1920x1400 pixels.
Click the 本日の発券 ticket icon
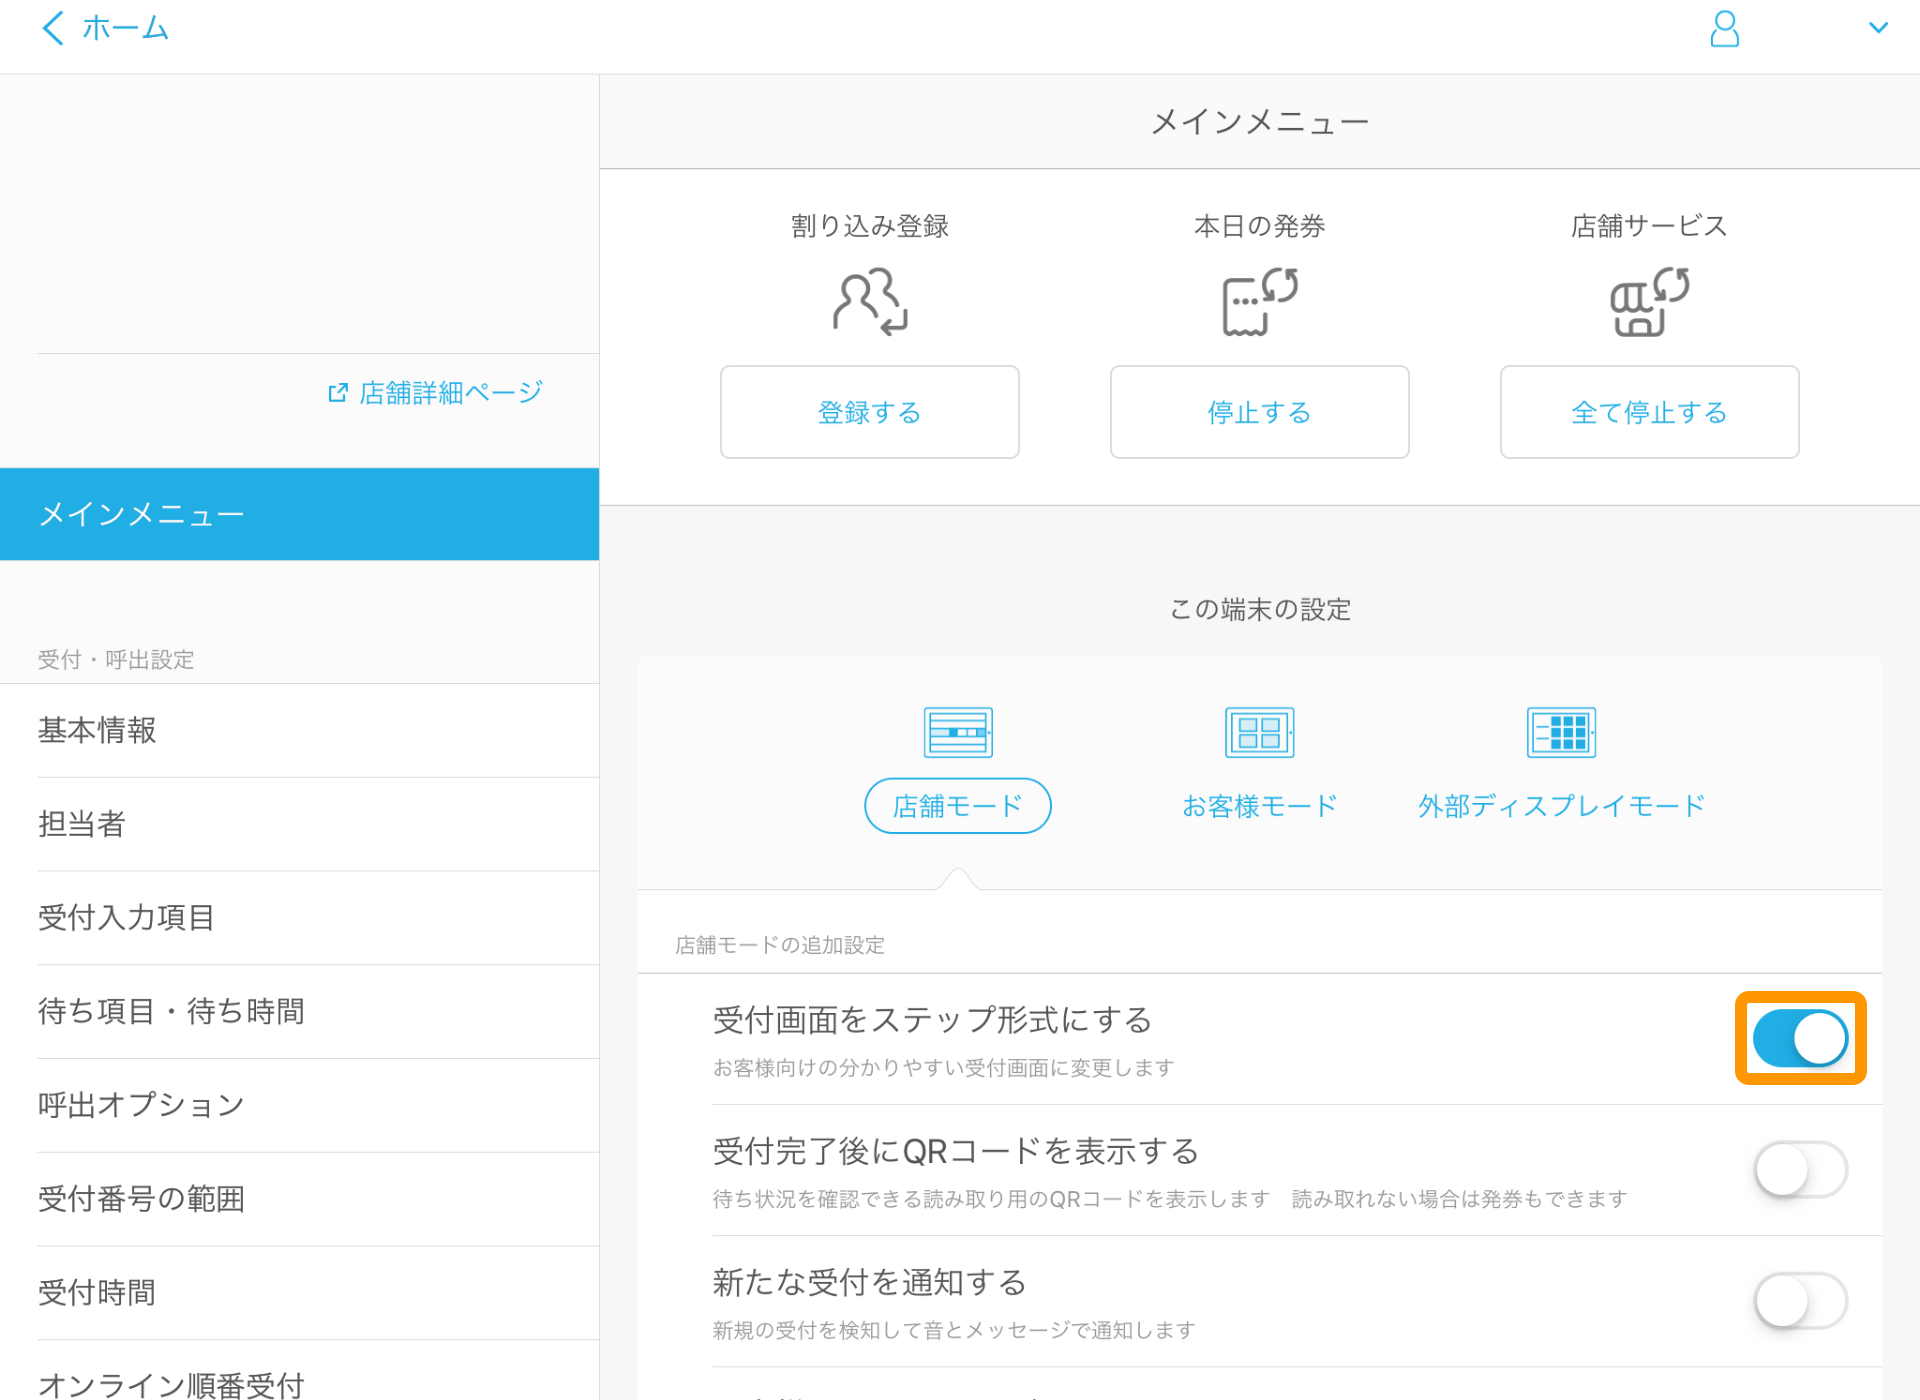coord(1260,301)
